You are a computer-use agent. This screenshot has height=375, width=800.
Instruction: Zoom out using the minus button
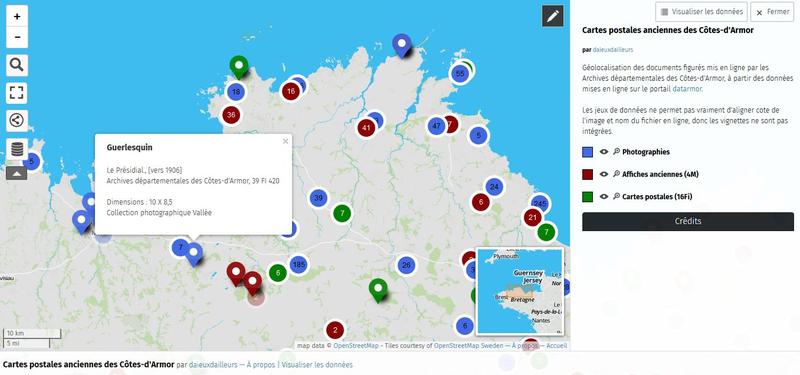pos(17,37)
